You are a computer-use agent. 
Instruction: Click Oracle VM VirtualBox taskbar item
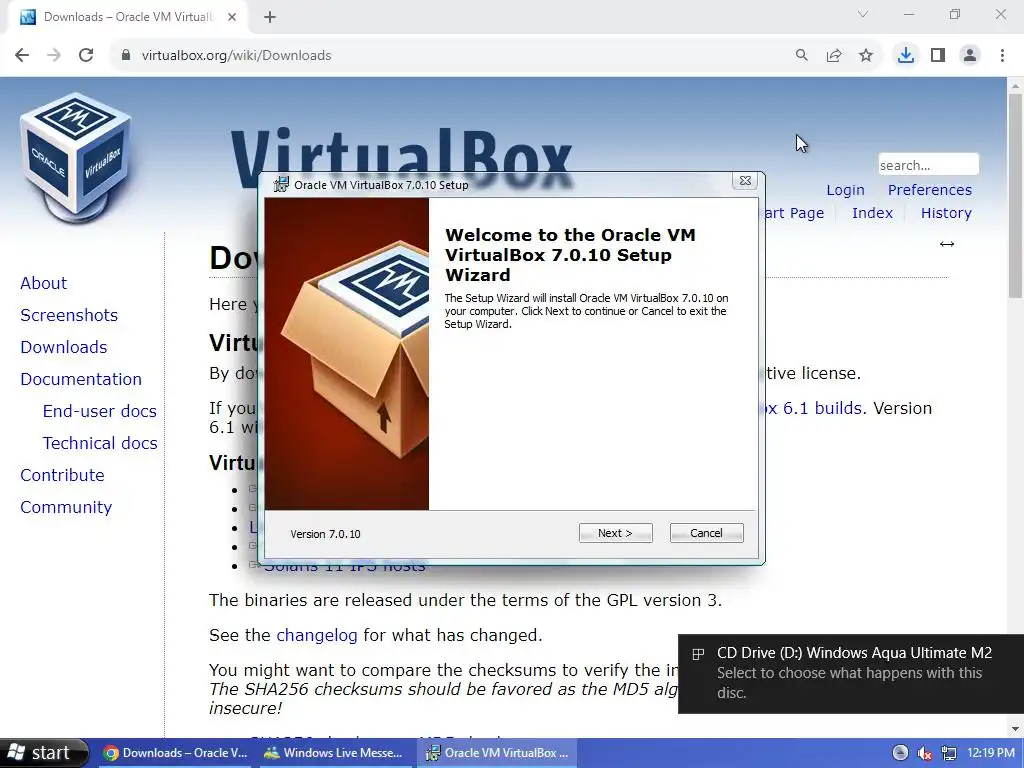[x=497, y=753]
